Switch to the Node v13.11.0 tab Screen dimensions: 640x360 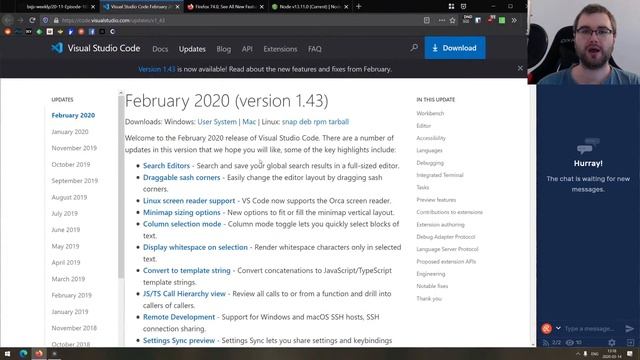[x=309, y=7]
